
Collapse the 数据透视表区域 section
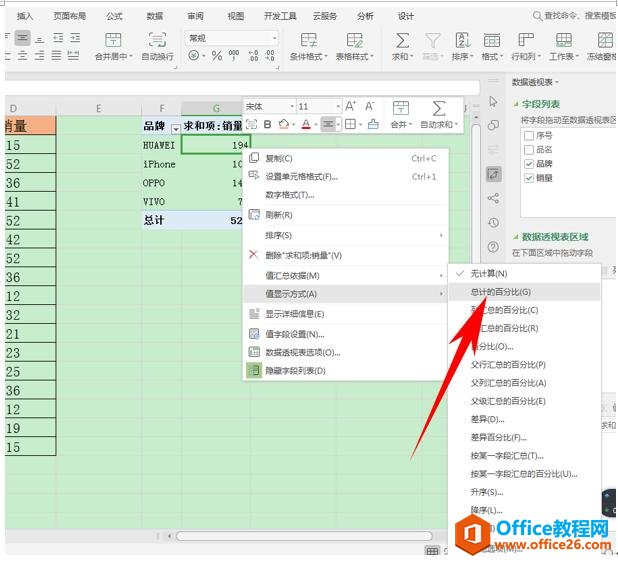pyautogui.click(x=516, y=237)
